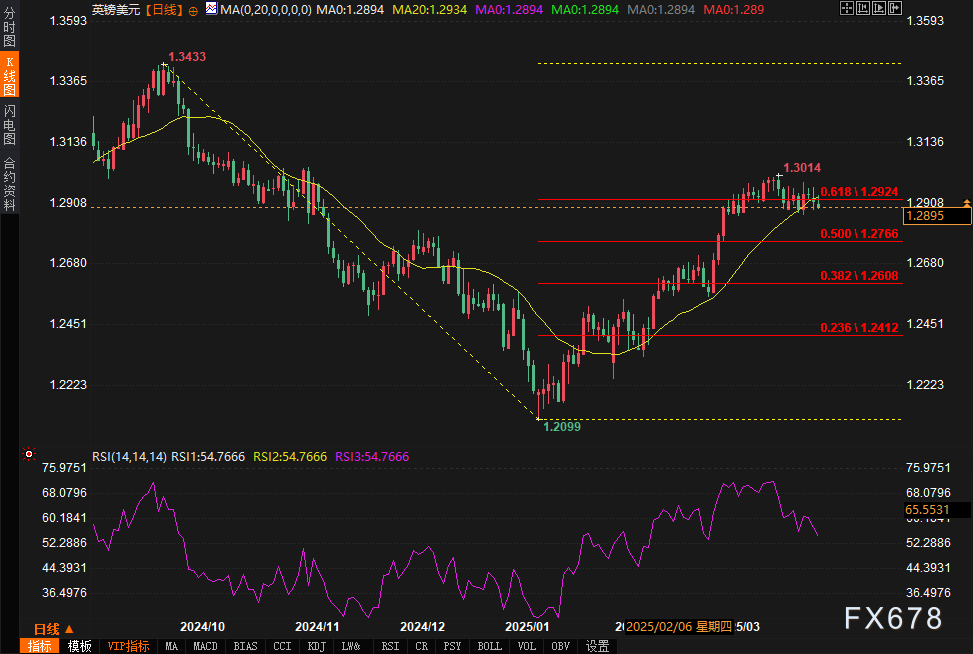
Task: Click the RSI(14,14,14) parameter label
Action: (129, 456)
